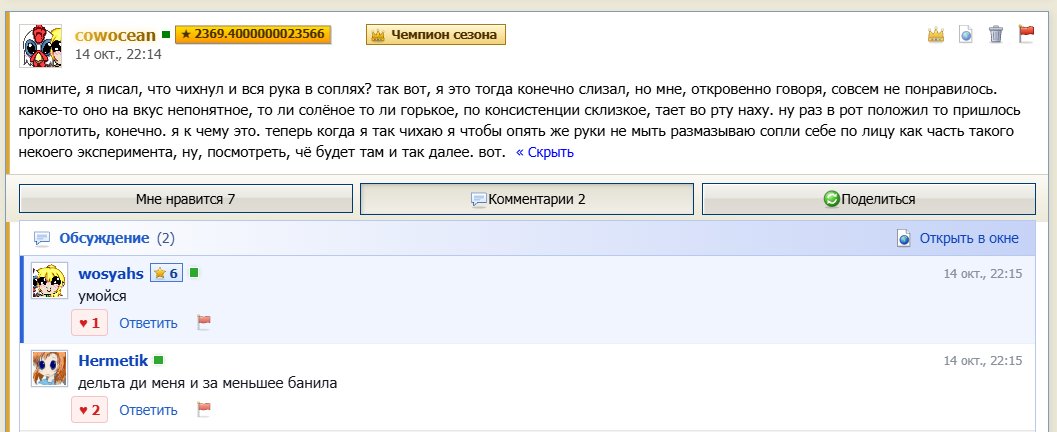Image resolution: width=1057 pixels, height=432 pixels.
Task: Open cowocean's avatar image
Action: (x=40, y=46)
